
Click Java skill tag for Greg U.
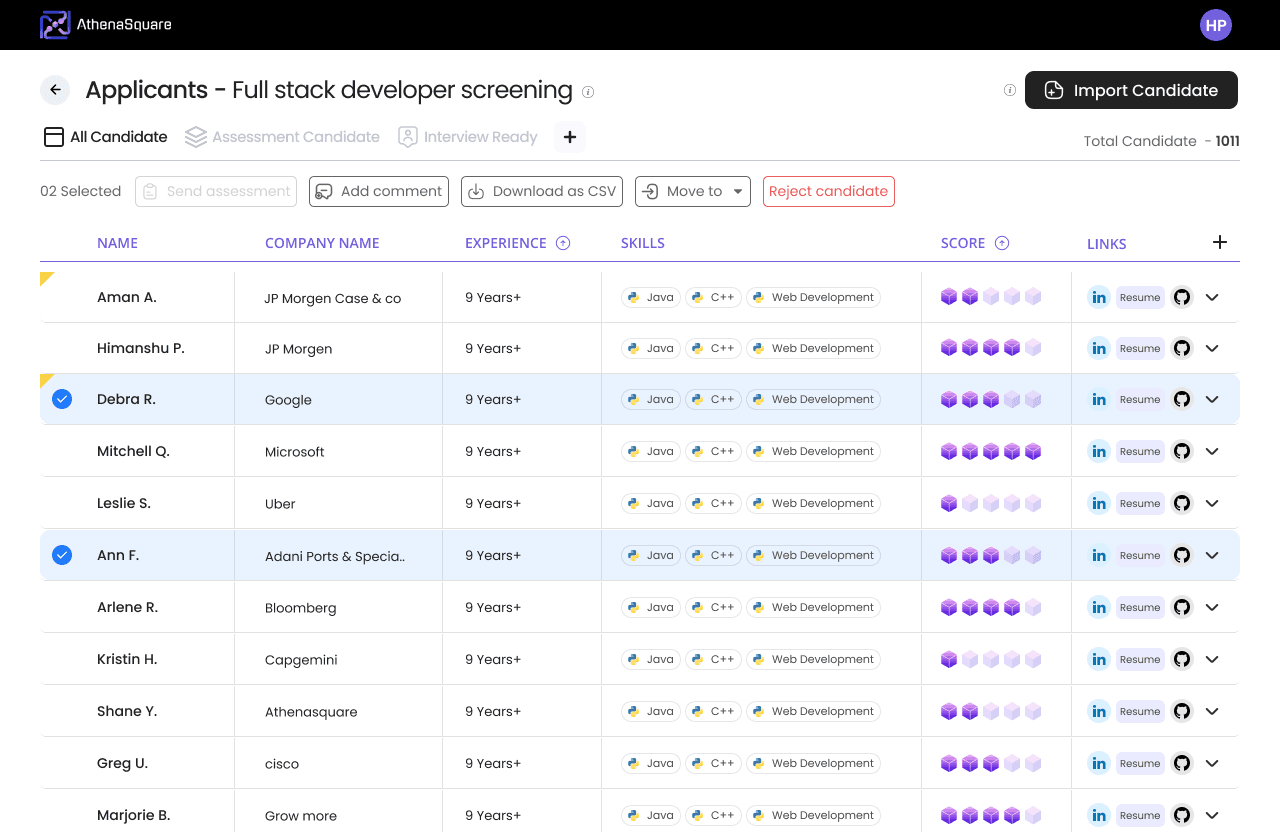click(651, 763)
